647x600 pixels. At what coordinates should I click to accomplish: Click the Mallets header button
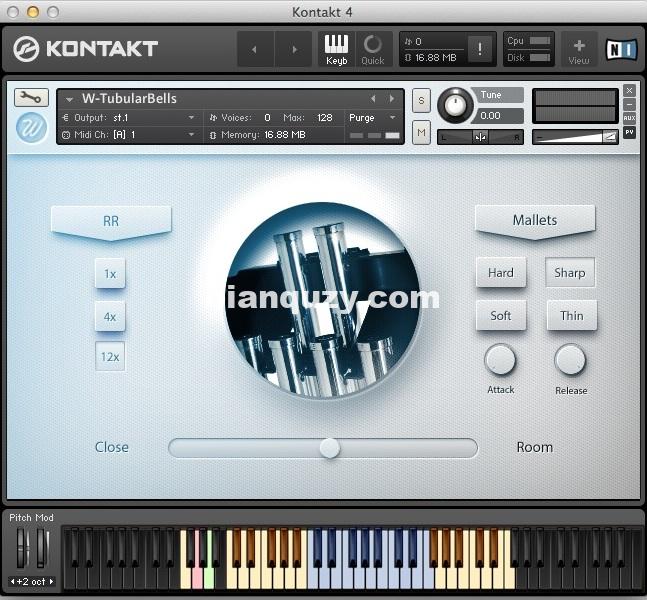535,222
